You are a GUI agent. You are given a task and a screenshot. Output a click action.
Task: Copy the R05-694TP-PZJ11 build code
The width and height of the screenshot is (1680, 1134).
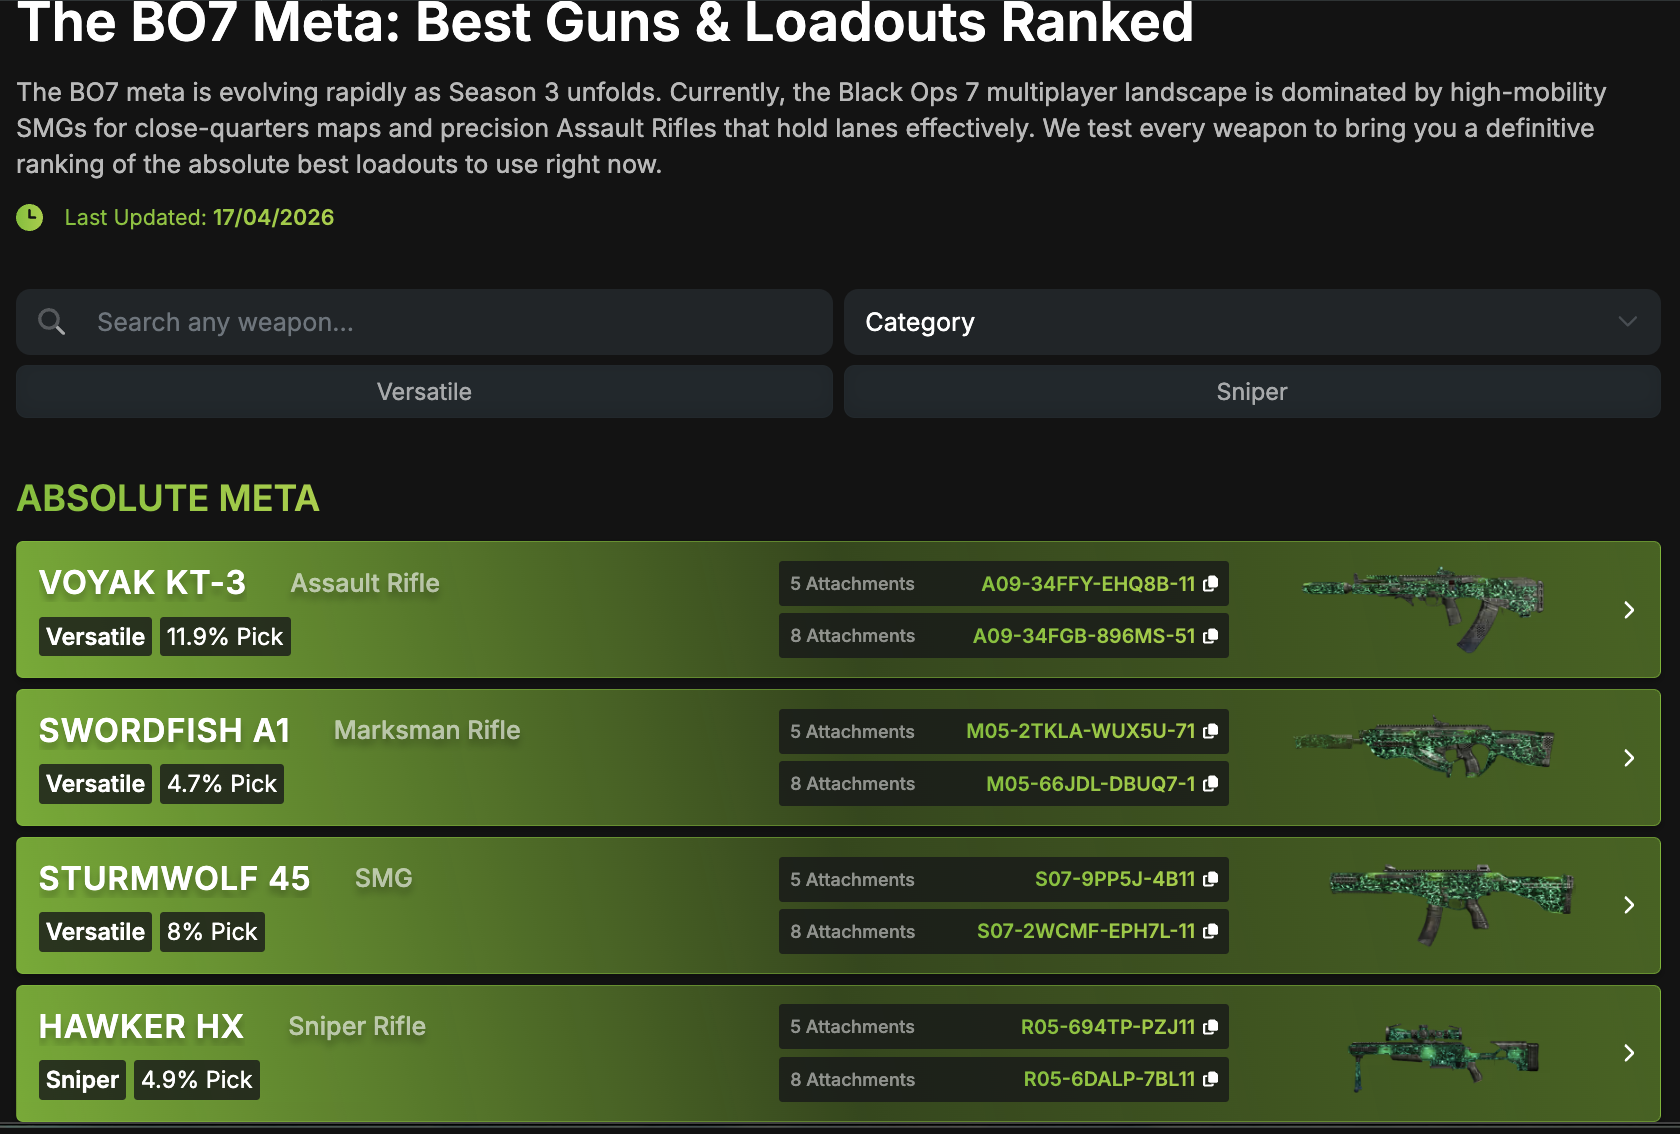click(1210, 1027)
